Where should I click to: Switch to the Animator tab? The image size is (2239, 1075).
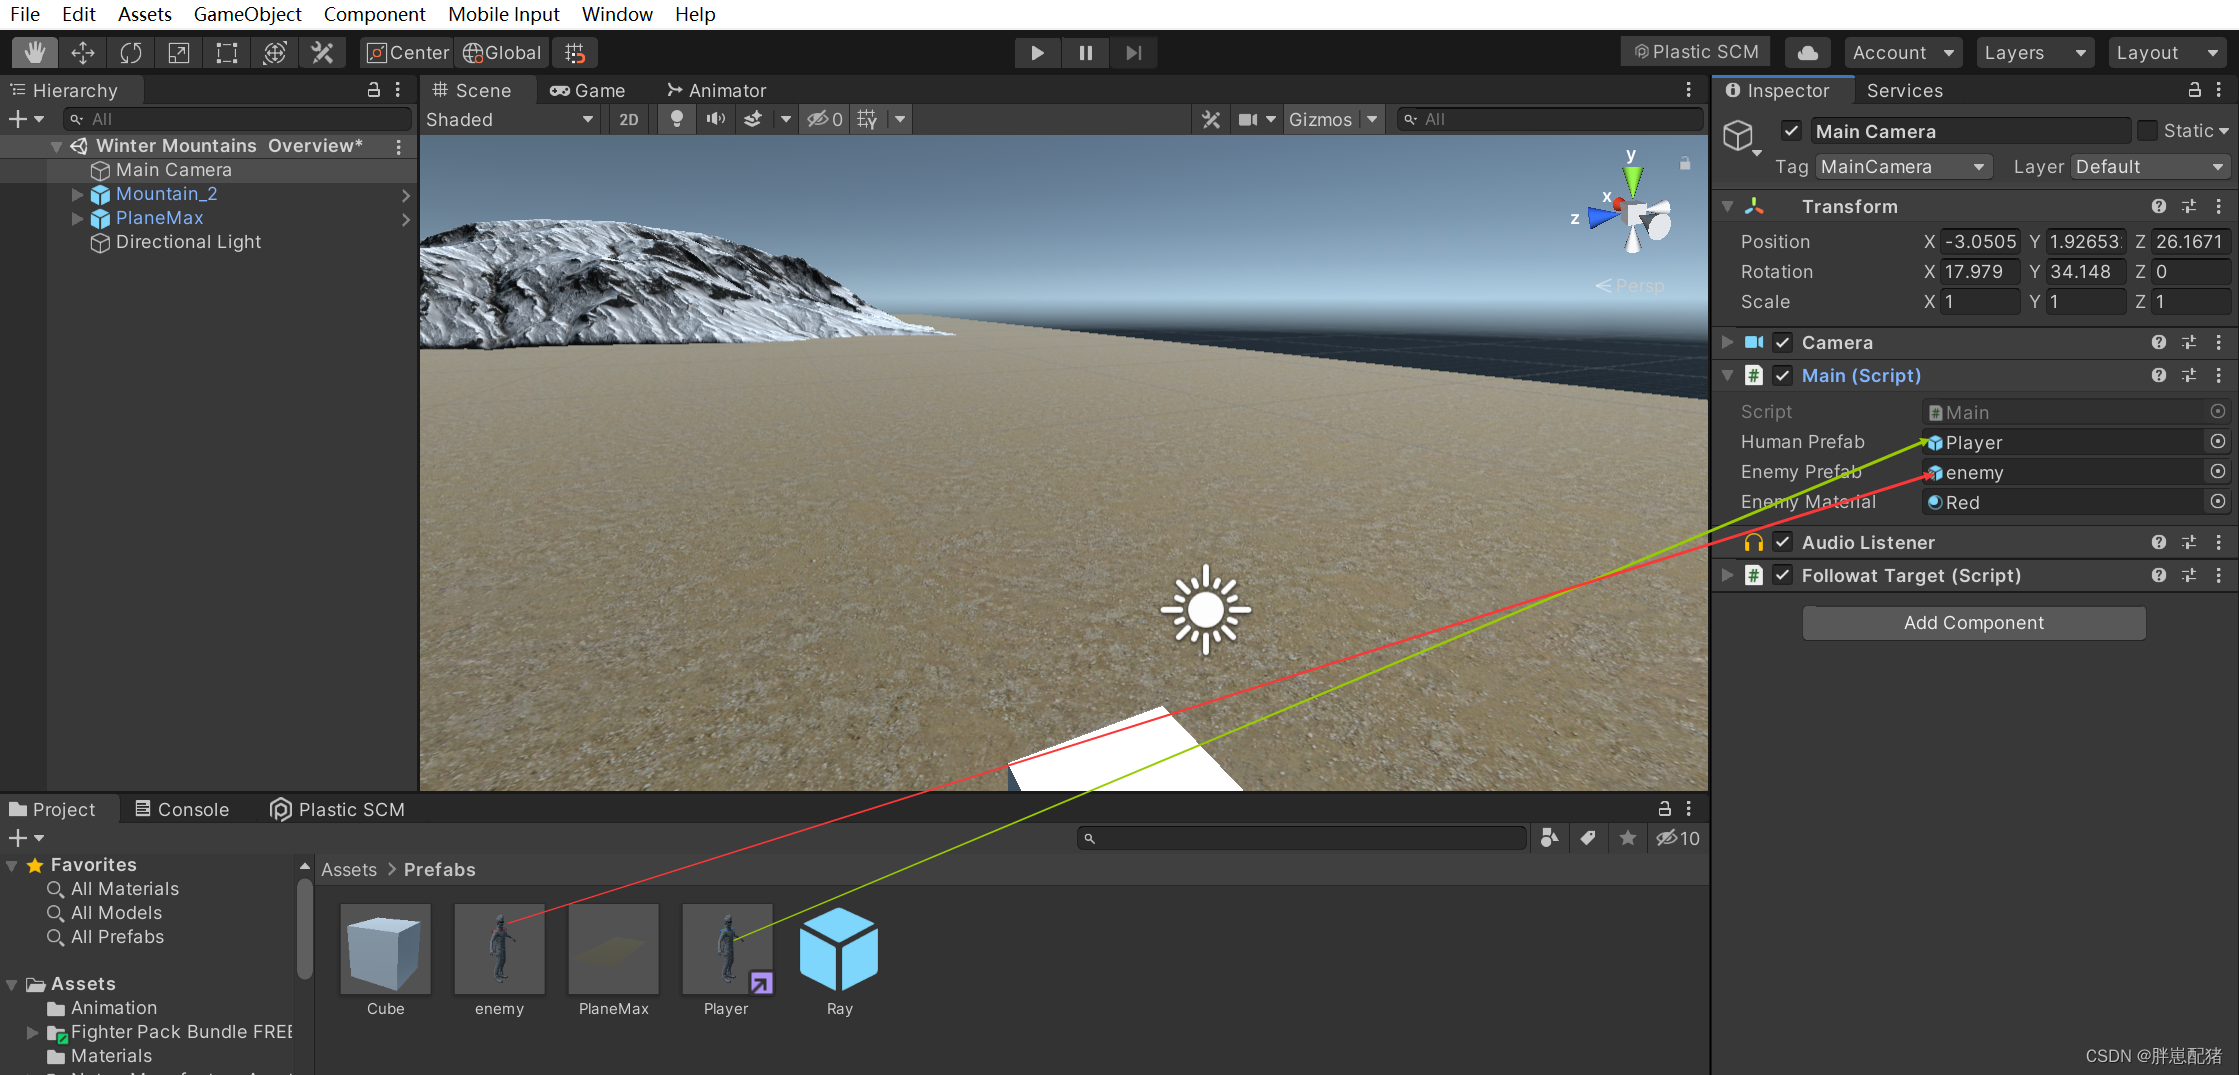click(x=717, y=90)
